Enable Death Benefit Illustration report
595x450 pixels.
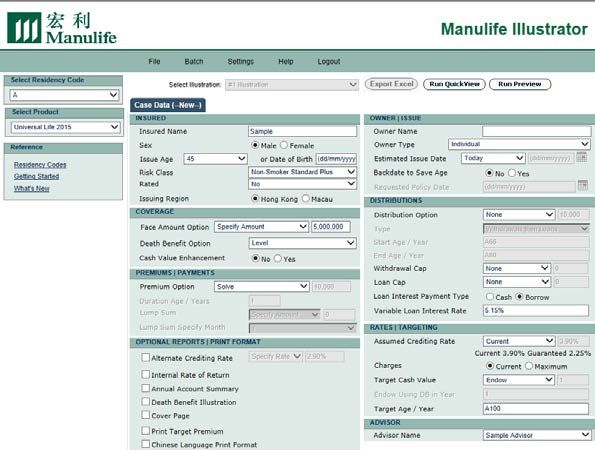pos(145,401)
